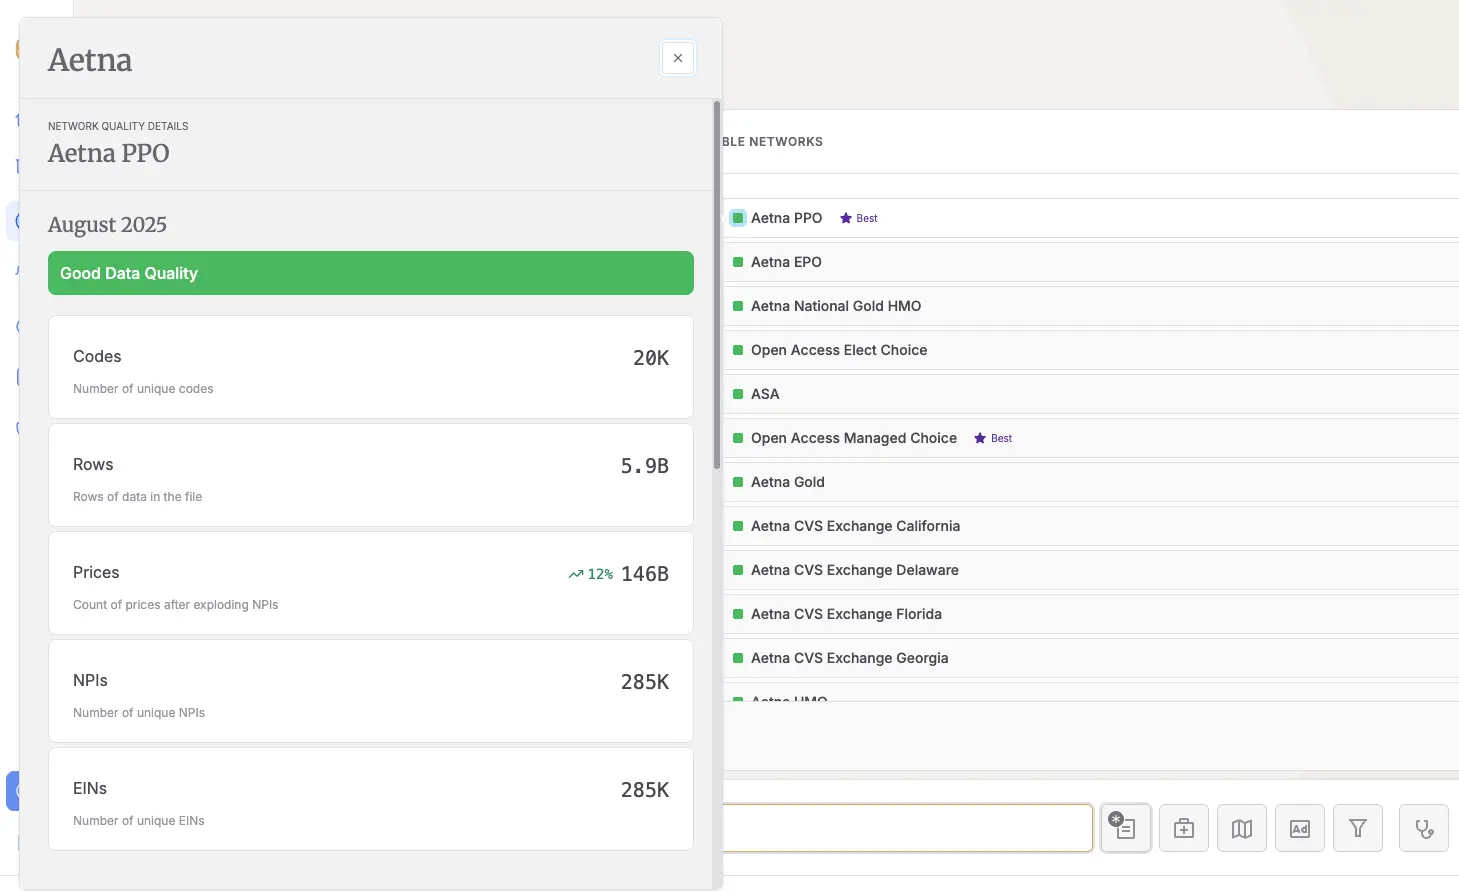
Task: Click the green status square for Aetna PPO
Action: click(x=738, y=218)
